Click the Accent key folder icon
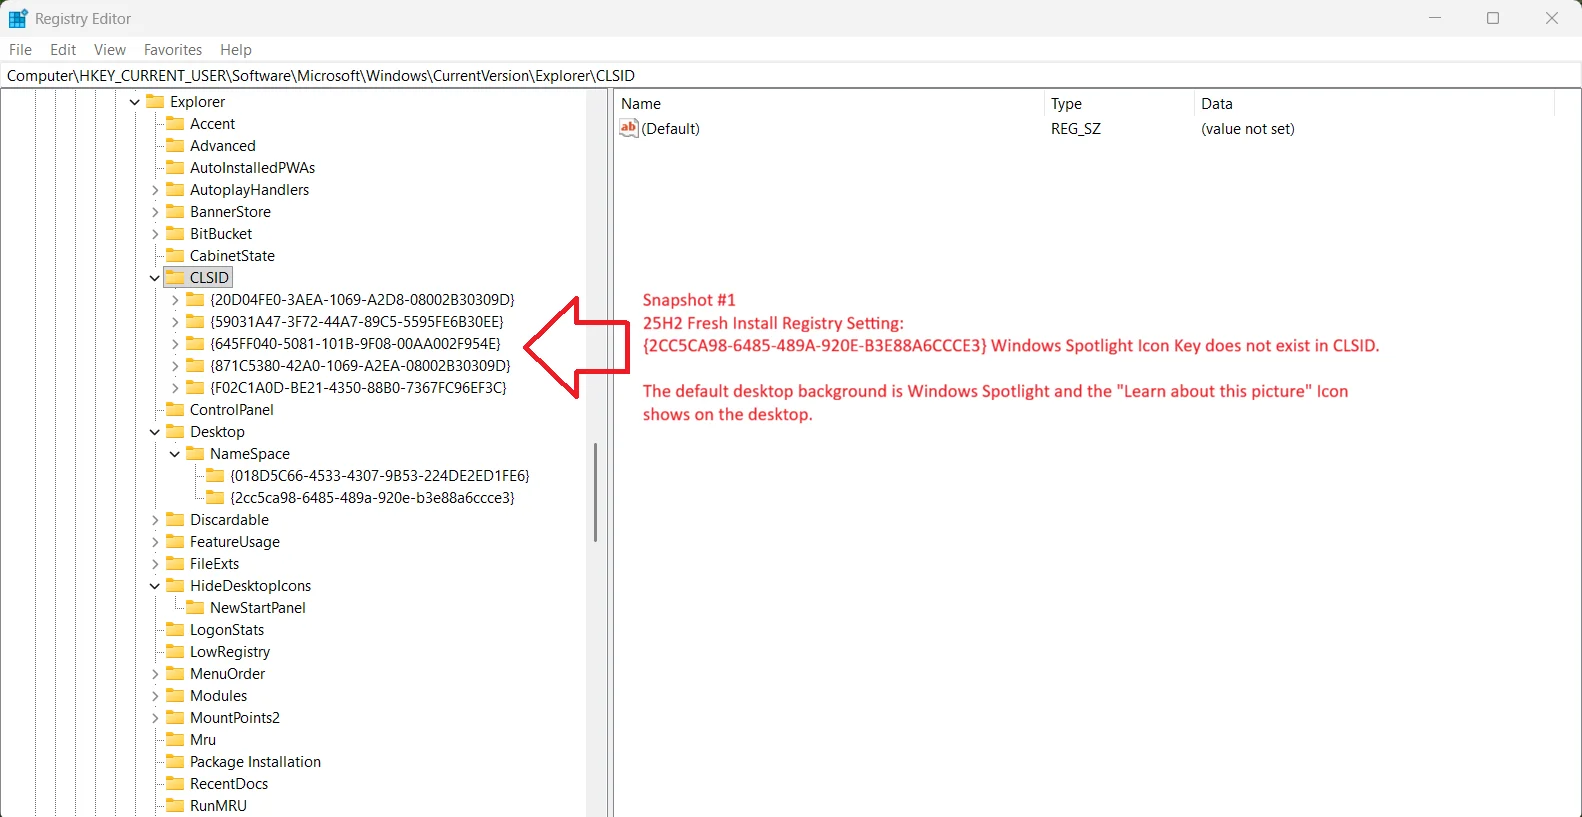The height and width of the screenshot is (817, 1582). [175, 124]
